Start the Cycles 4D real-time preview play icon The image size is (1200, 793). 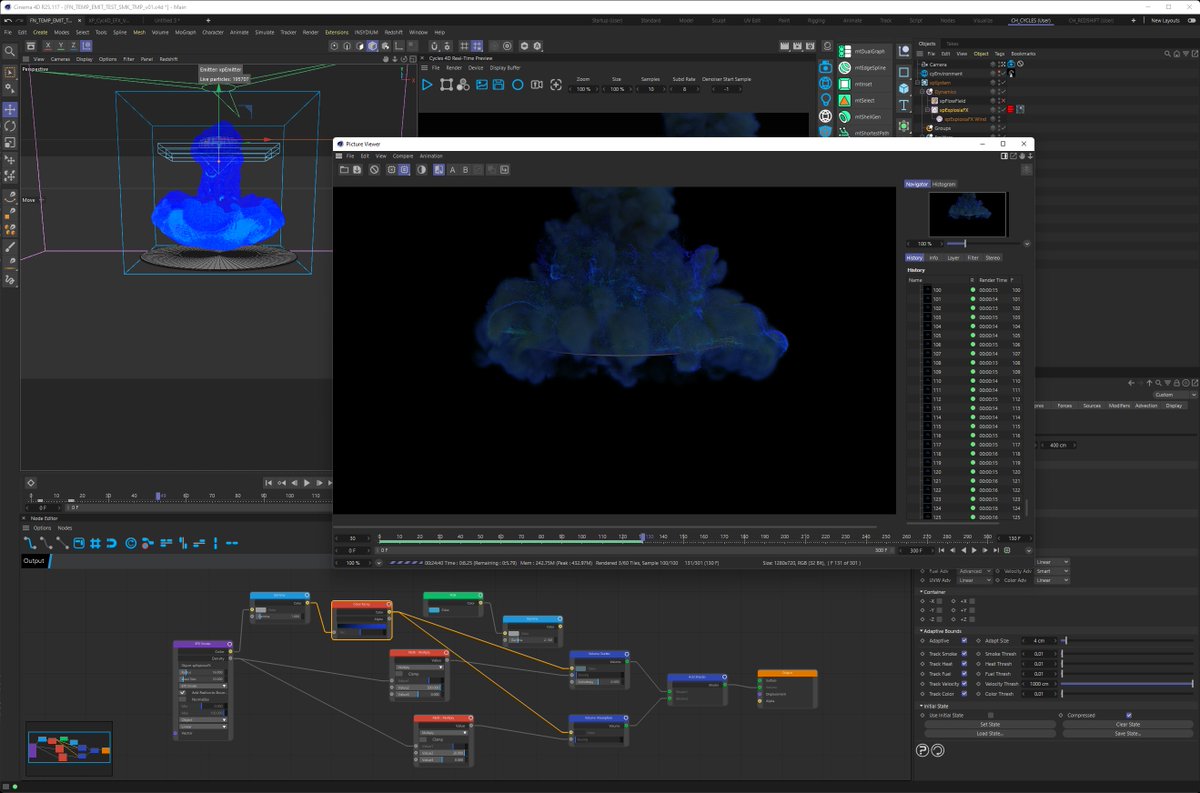[427, 86]
